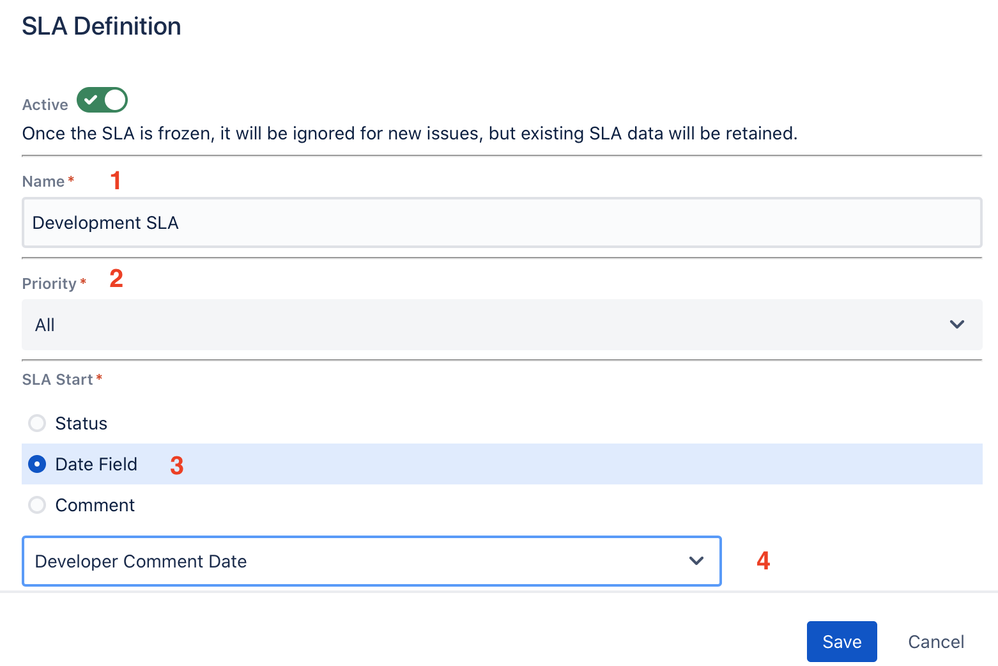Save the SLA definition
Viewport: 998px width, 666px height.
[x=841, y=641]
